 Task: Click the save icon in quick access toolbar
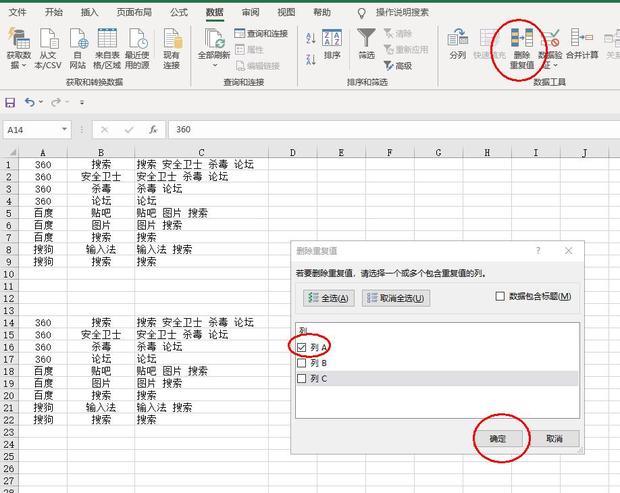10,103
